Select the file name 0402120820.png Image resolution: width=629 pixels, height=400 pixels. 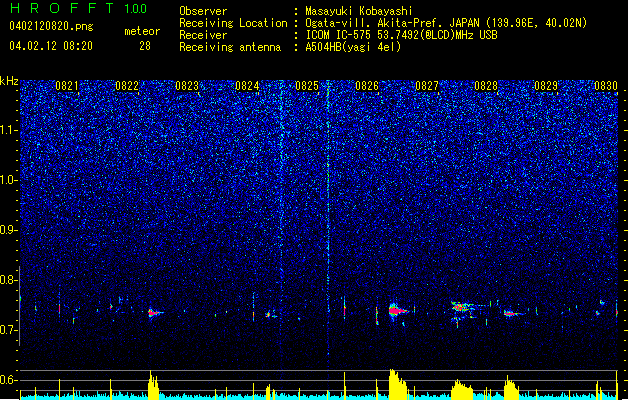[51, 26]
